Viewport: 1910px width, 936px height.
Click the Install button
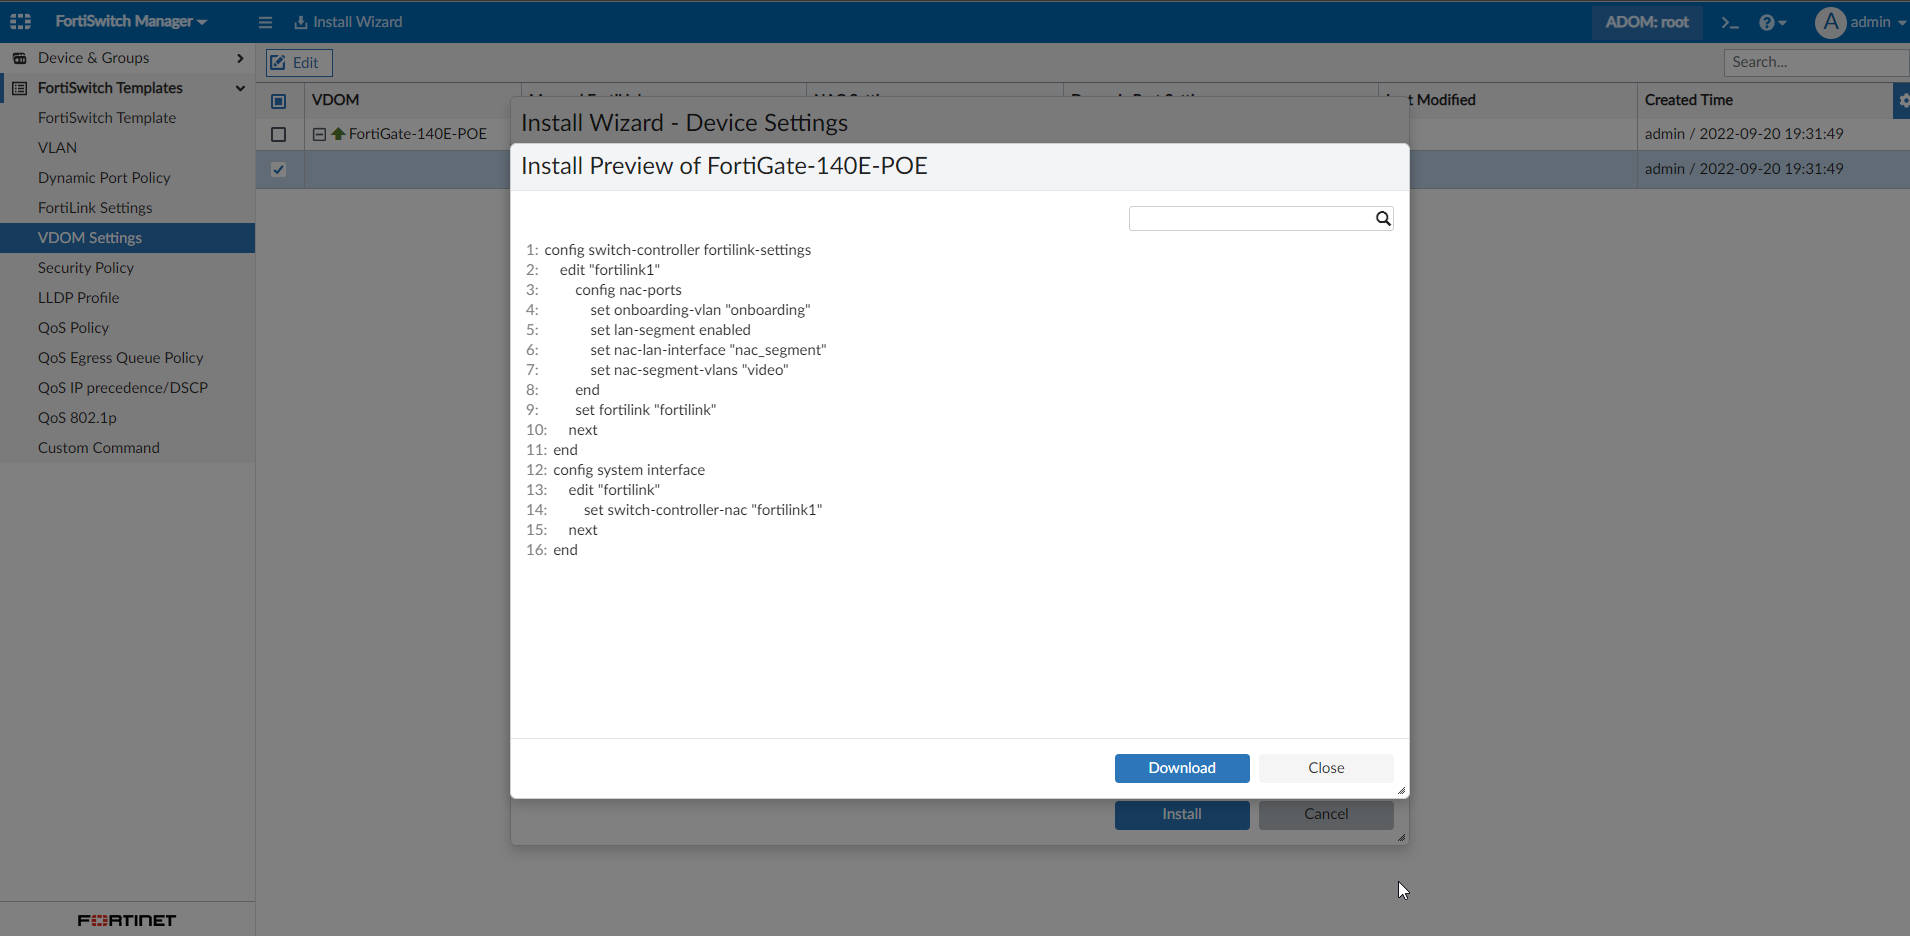(x=1182, y=814)
